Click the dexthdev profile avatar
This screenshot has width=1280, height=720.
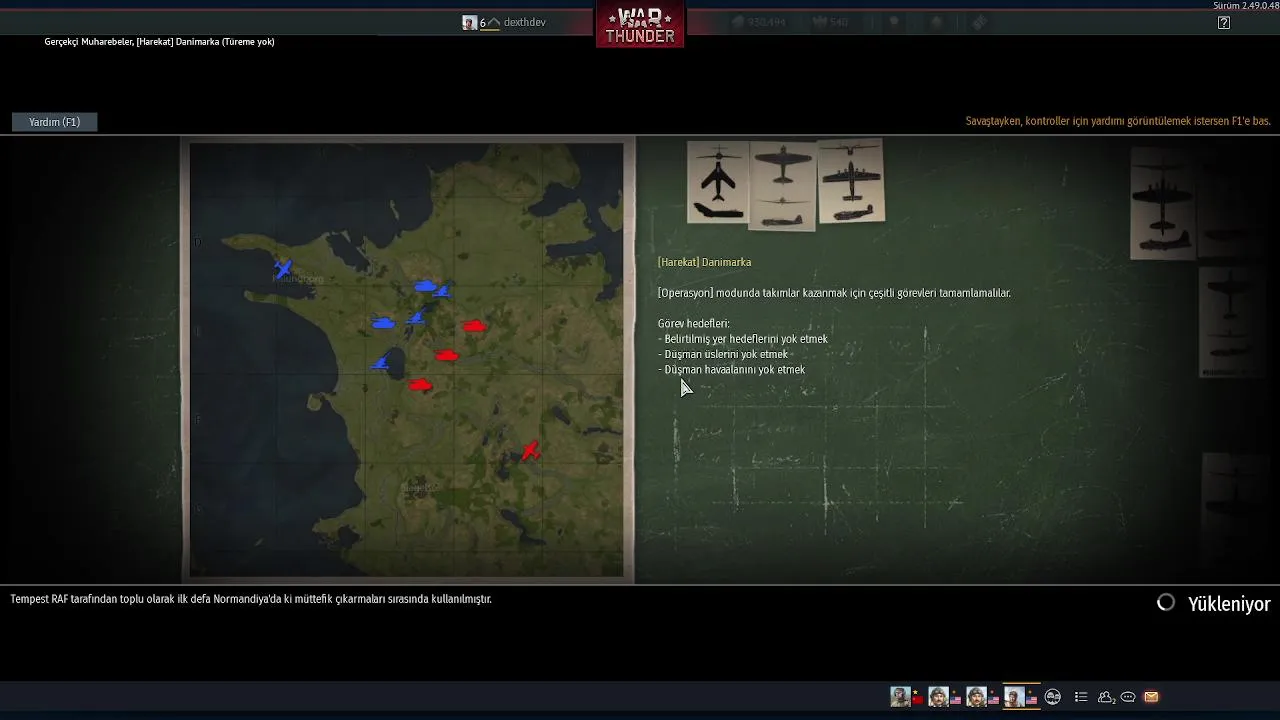[x=470, y=22]
